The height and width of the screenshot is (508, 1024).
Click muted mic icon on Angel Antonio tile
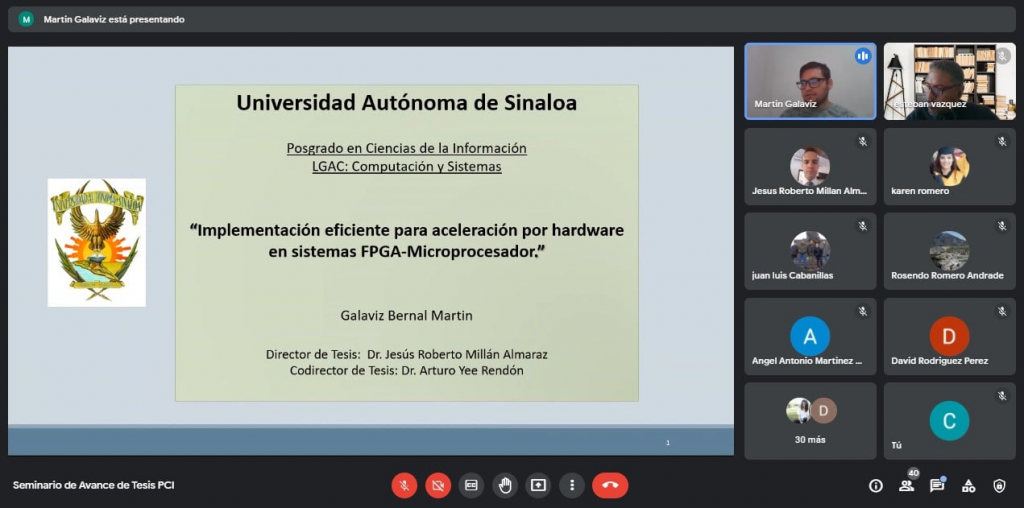click(863, 311)
